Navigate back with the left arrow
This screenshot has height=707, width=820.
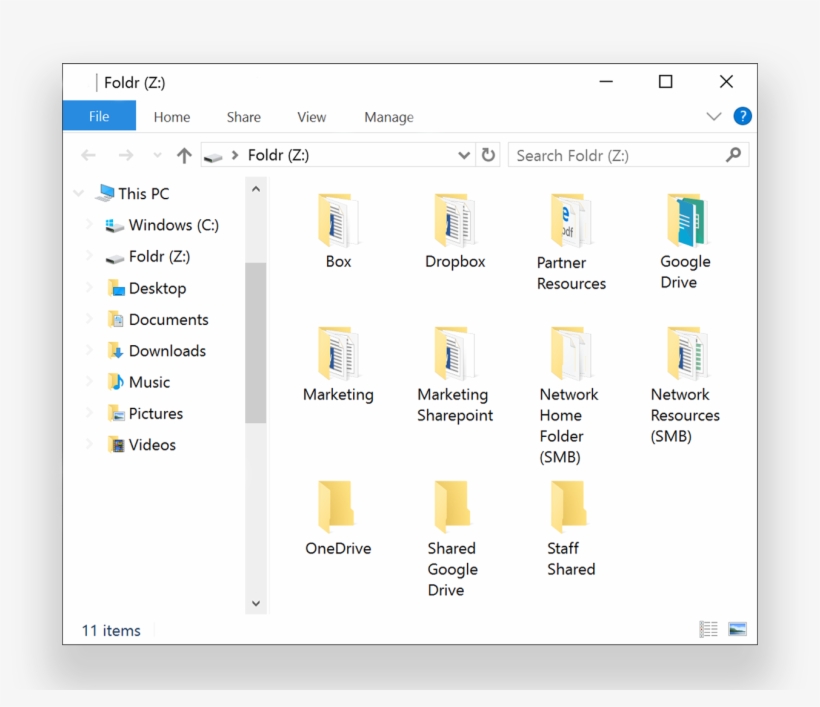coord(88,155)
